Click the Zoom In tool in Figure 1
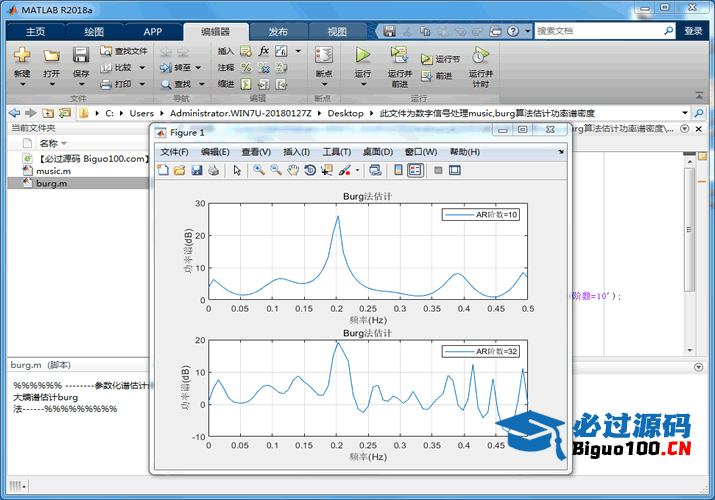The image size is (715, 500). (x=259, y=170)
